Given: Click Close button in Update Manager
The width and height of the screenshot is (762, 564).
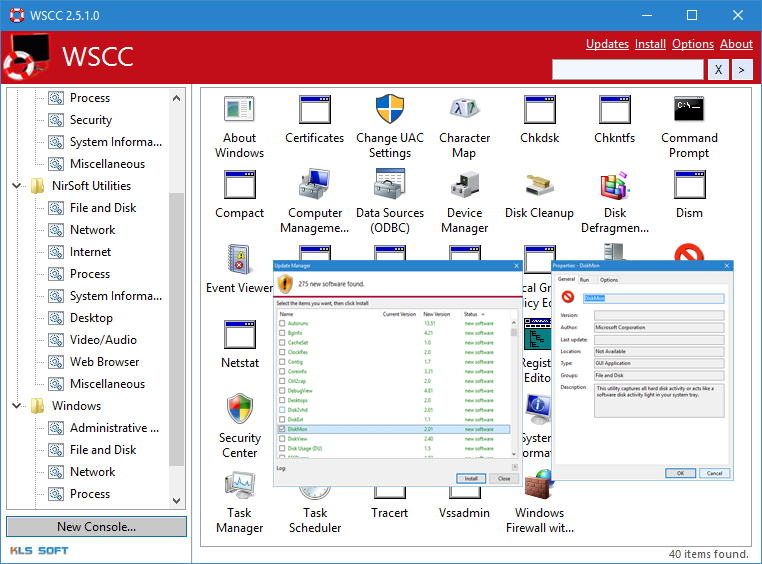Looking at the screenshot, I should tap(504, 479).
